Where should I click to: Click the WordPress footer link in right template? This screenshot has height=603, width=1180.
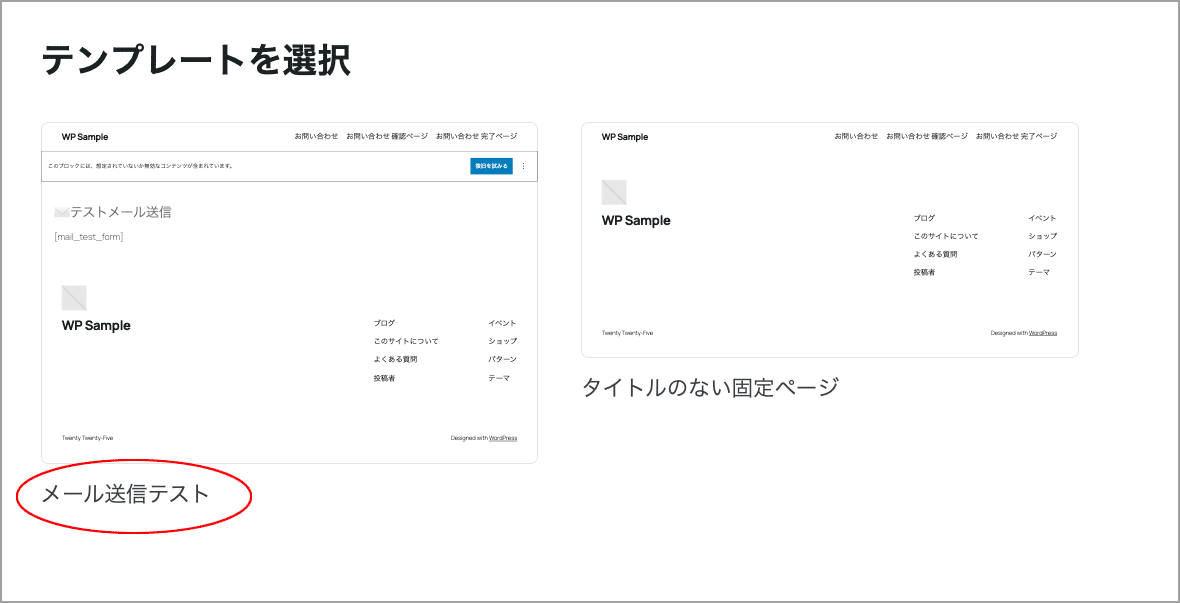(1042, 333)
